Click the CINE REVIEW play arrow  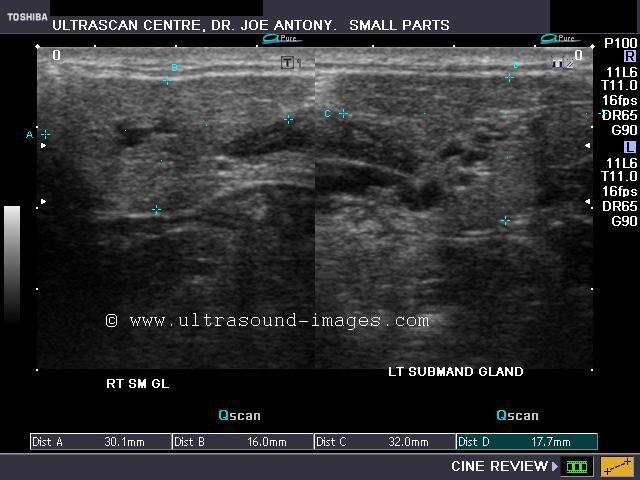coord(555,466)
